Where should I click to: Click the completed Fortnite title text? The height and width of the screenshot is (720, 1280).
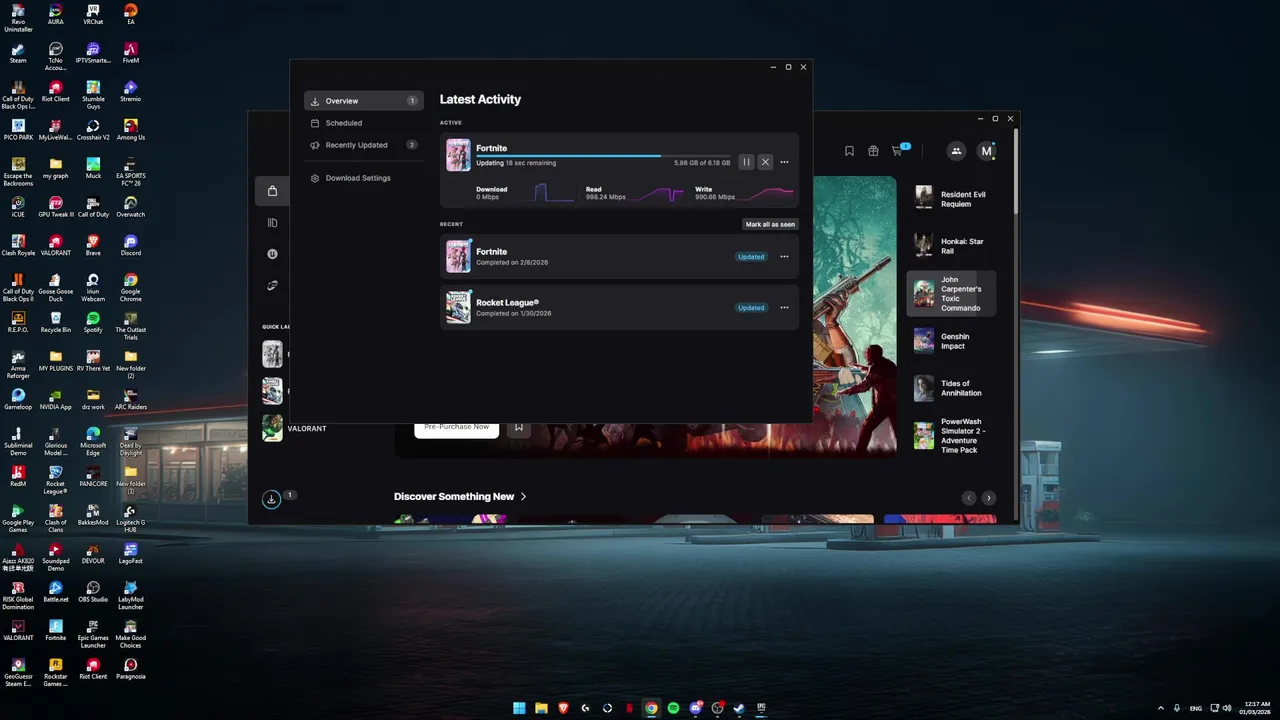pyautogui.click(x=491, y=252)
